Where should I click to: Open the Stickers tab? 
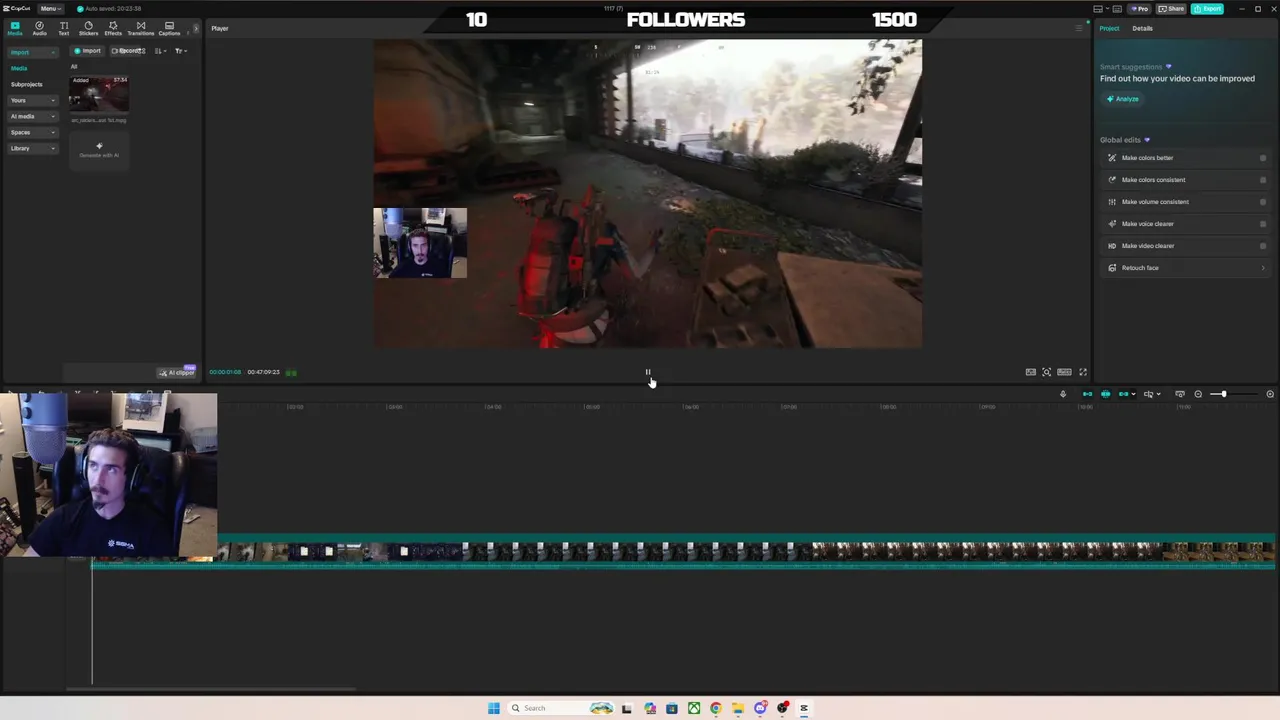tap(88, 28)
